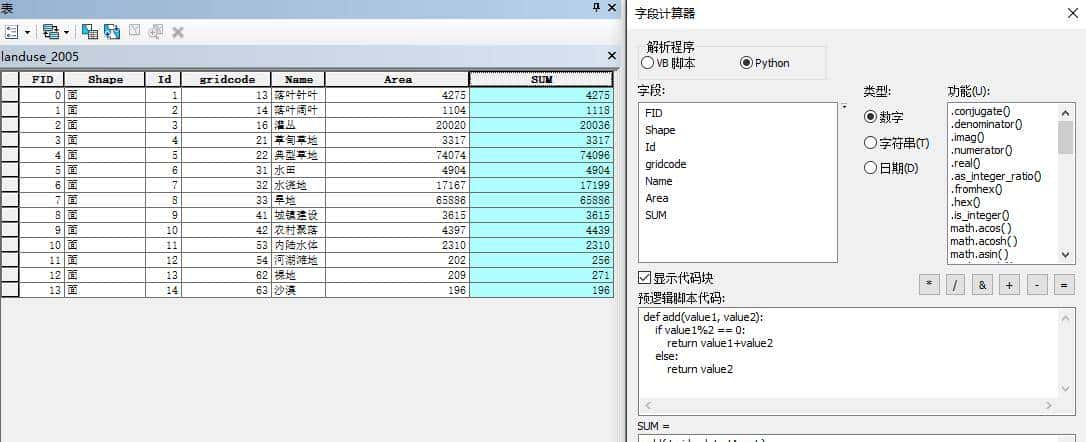Click the Select By Attributes toolbar icon

[89, 32]
